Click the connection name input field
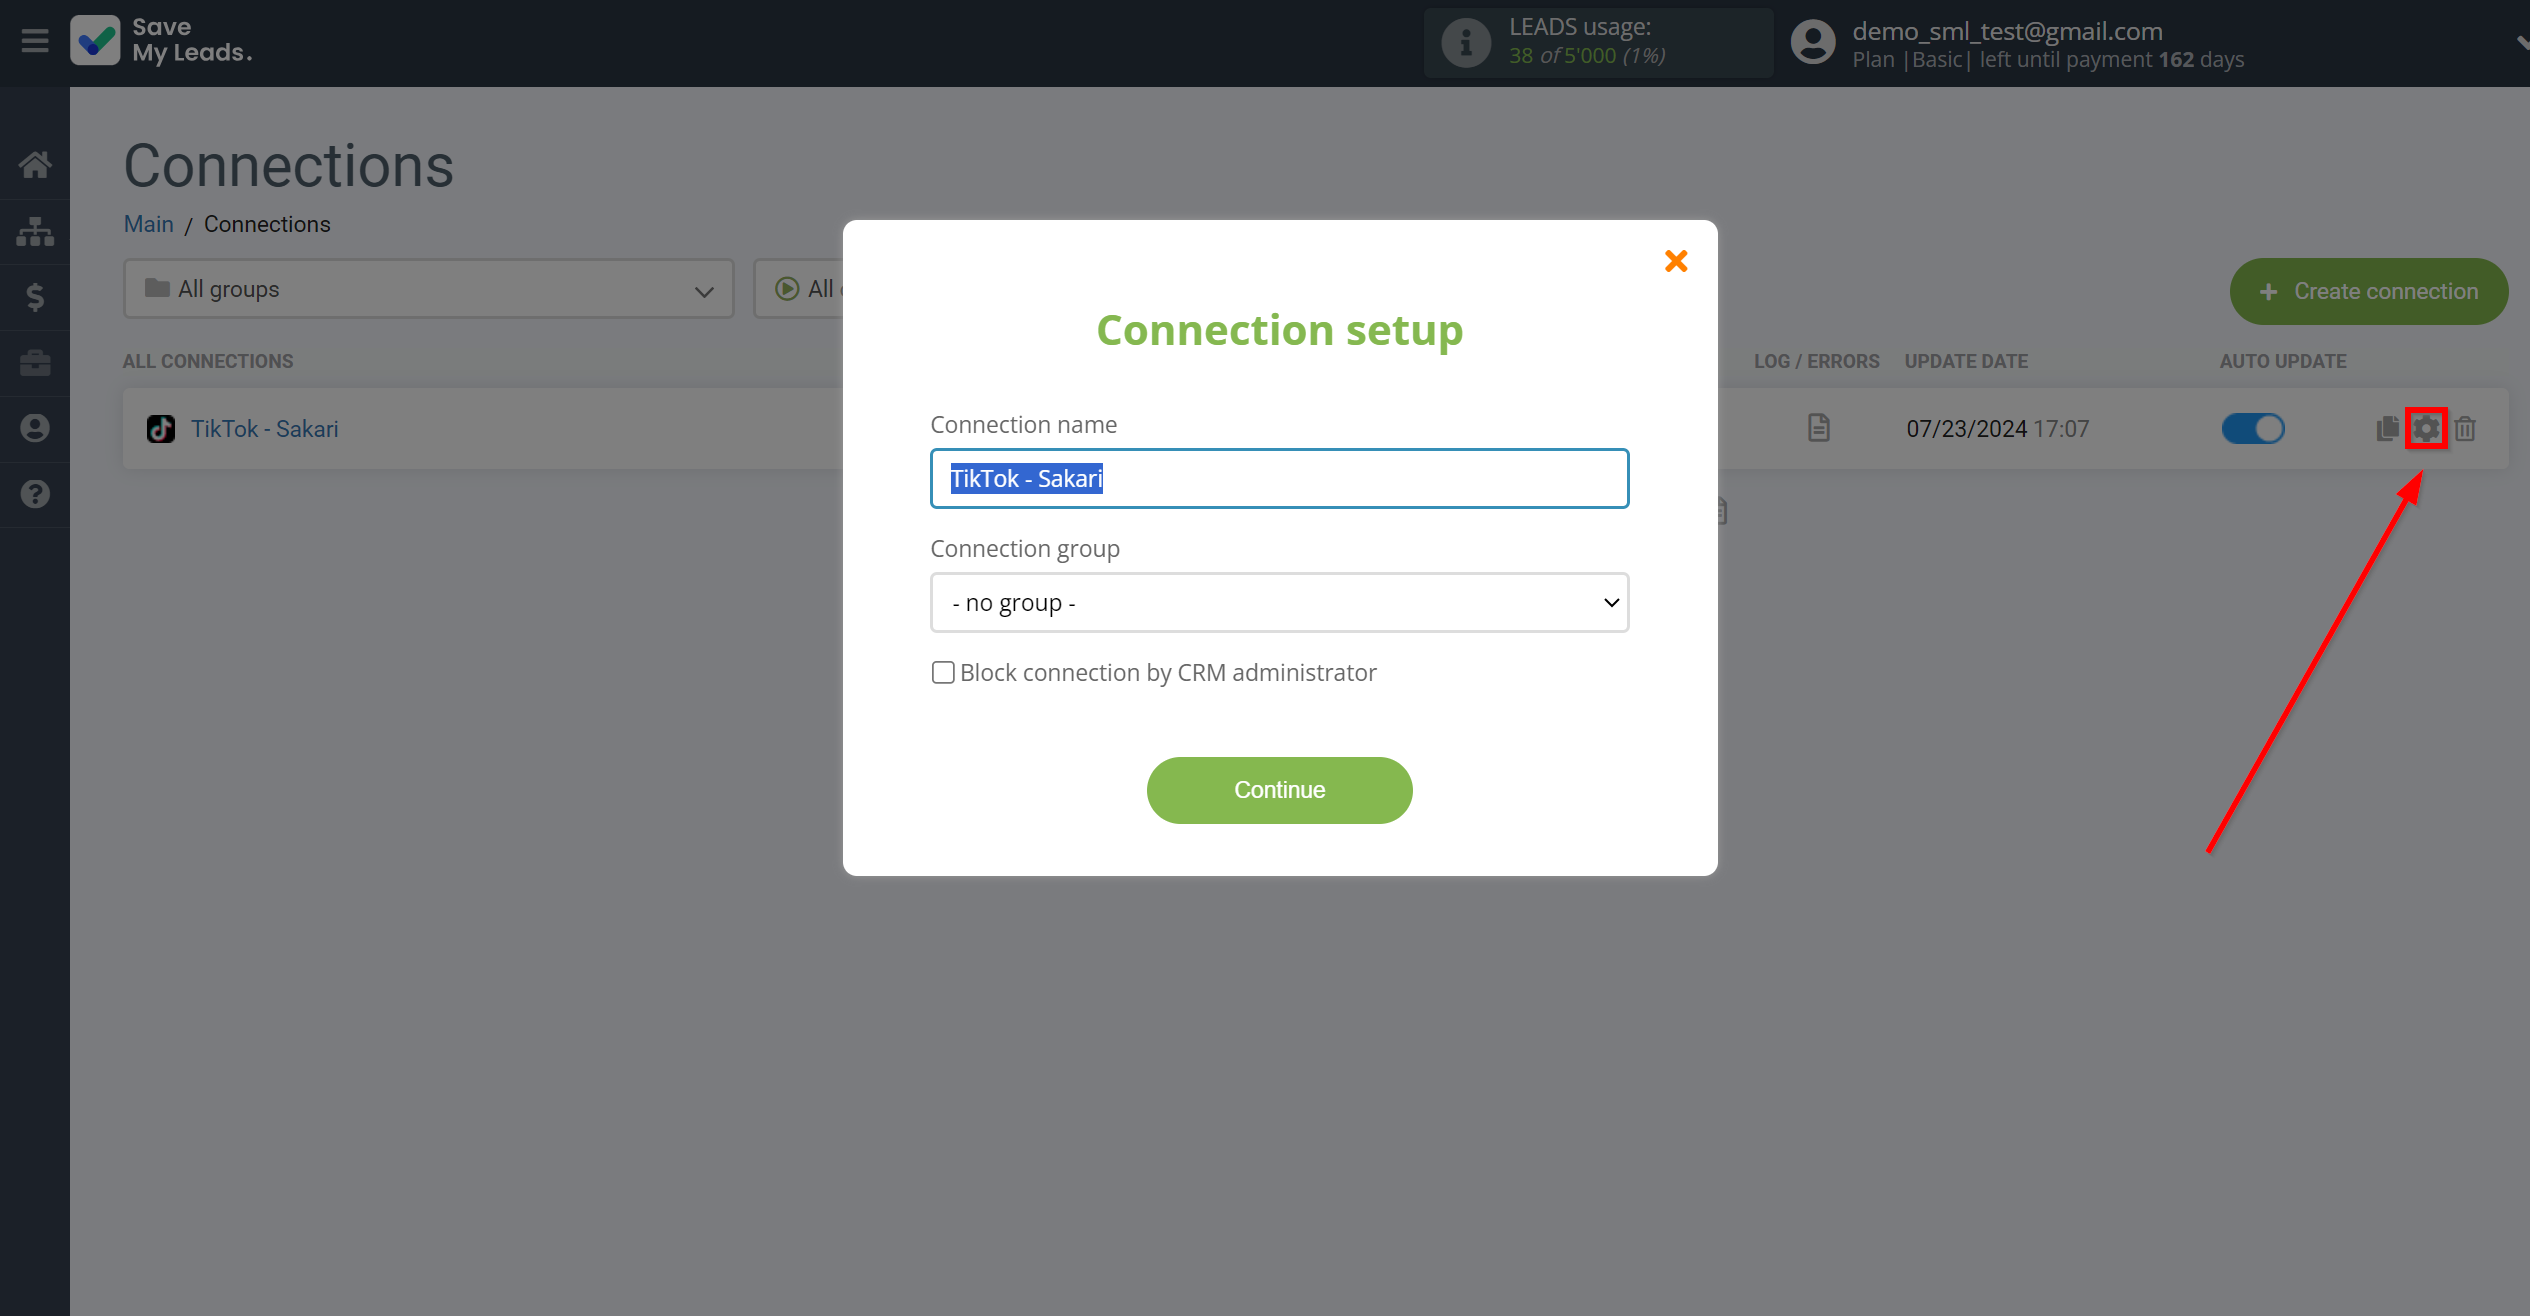2530x1316 pixels. coord(1280,479)
